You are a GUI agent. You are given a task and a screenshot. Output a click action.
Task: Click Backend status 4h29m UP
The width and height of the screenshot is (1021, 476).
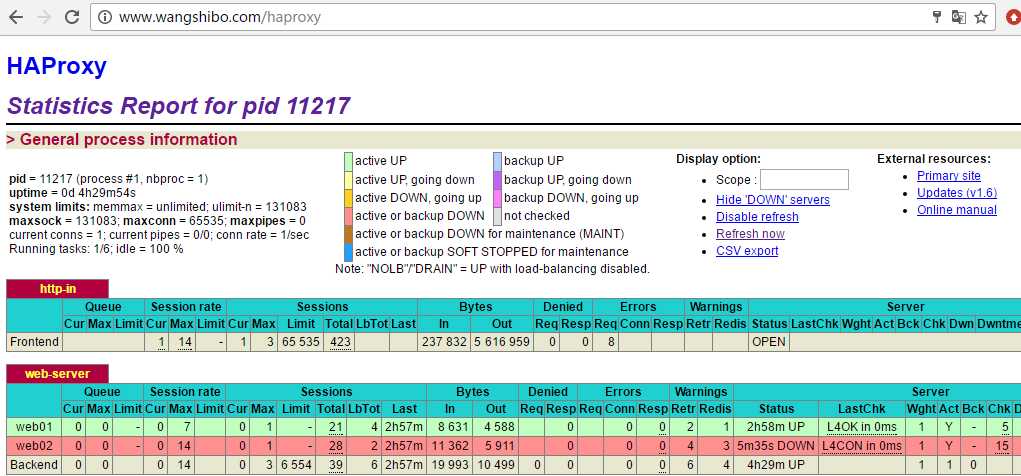tap(776, 465)
